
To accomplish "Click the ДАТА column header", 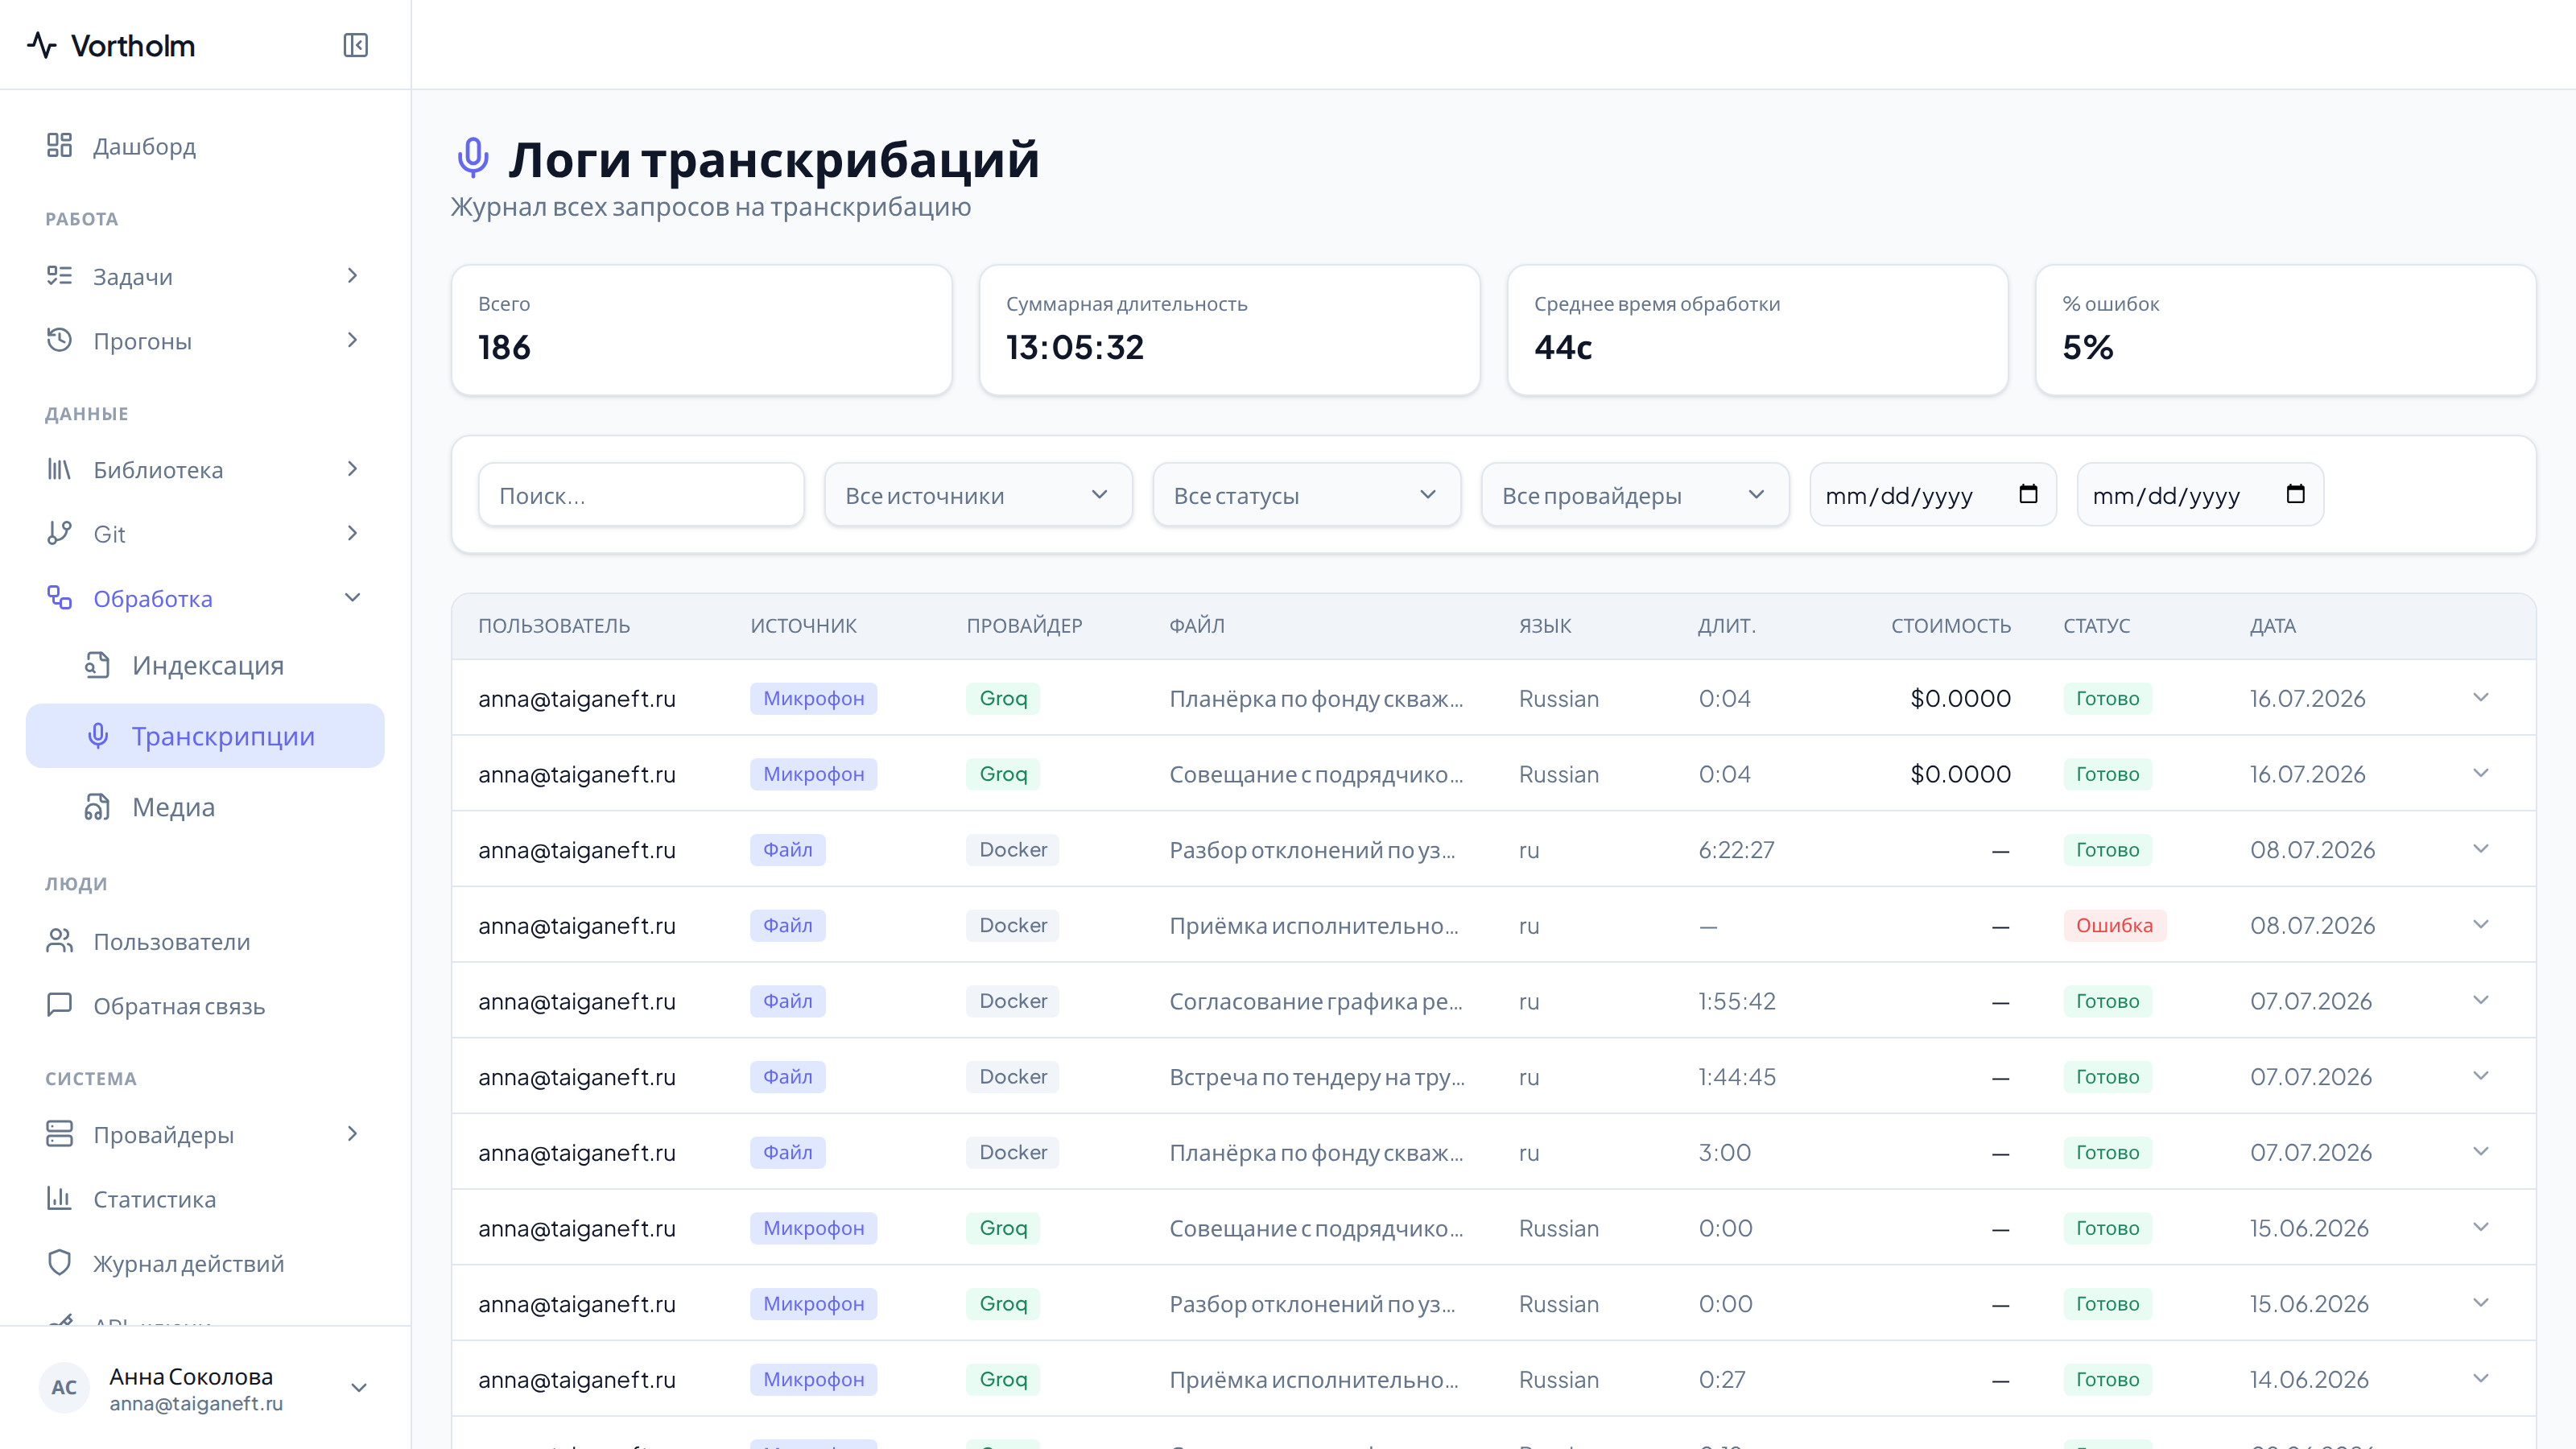I will coord(2273,626).
